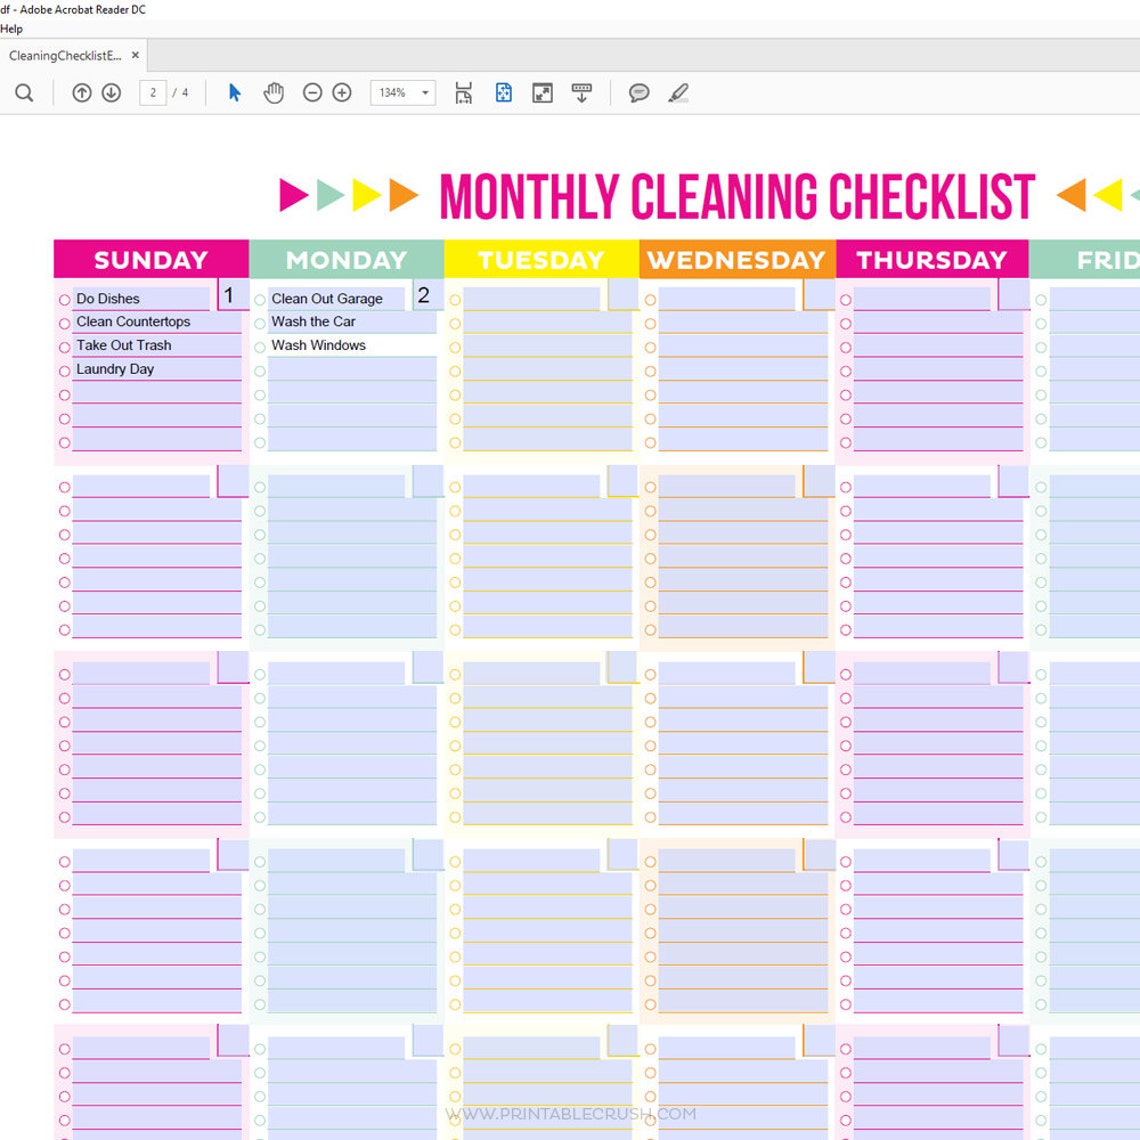Check off the Do Dishes task
1140x1140 pixels.
pos(64,298)
